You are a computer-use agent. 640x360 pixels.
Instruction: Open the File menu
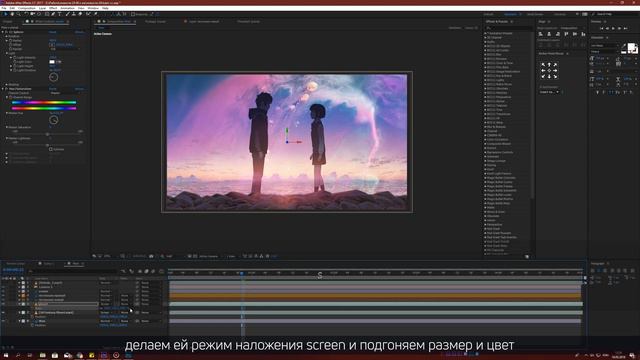pyautogui.click(x=4, y=8)
